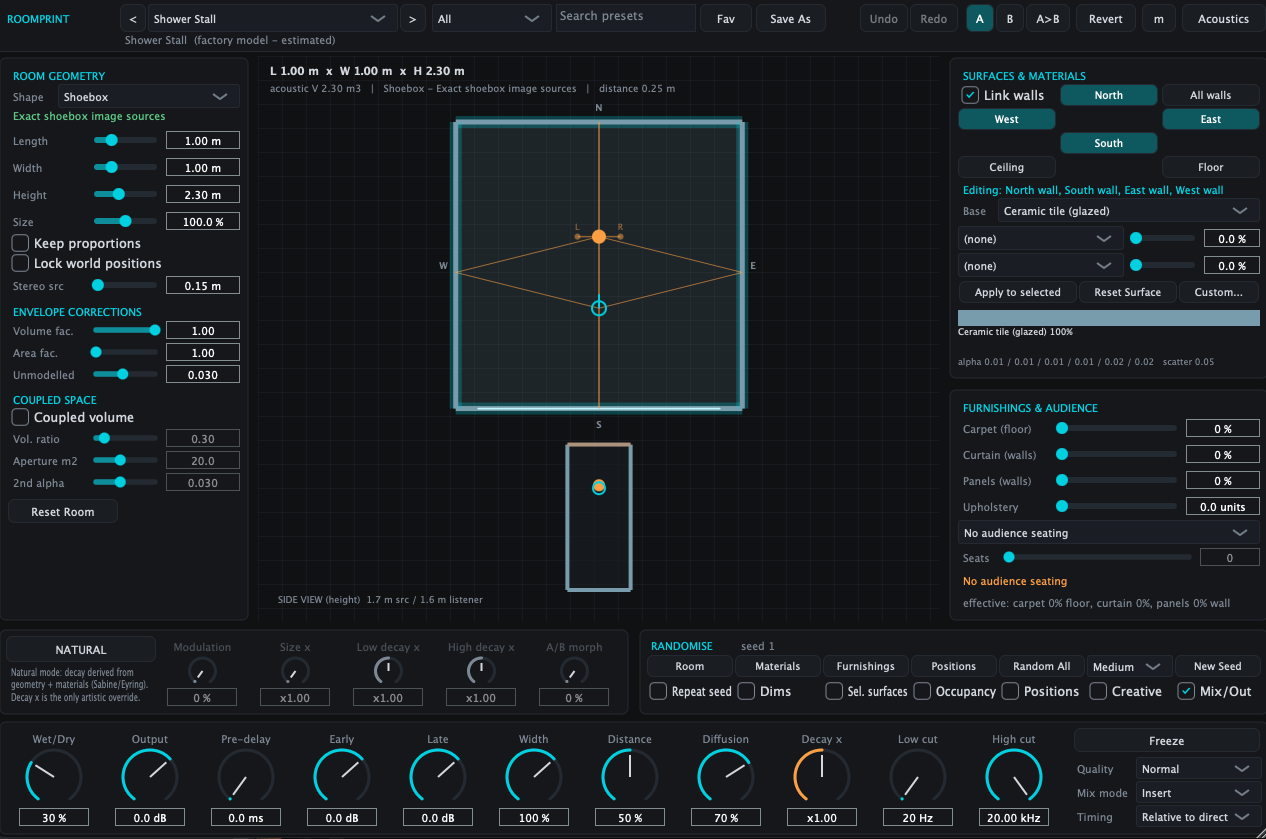Enable Coupled volume checkbox

click(20, 417)
